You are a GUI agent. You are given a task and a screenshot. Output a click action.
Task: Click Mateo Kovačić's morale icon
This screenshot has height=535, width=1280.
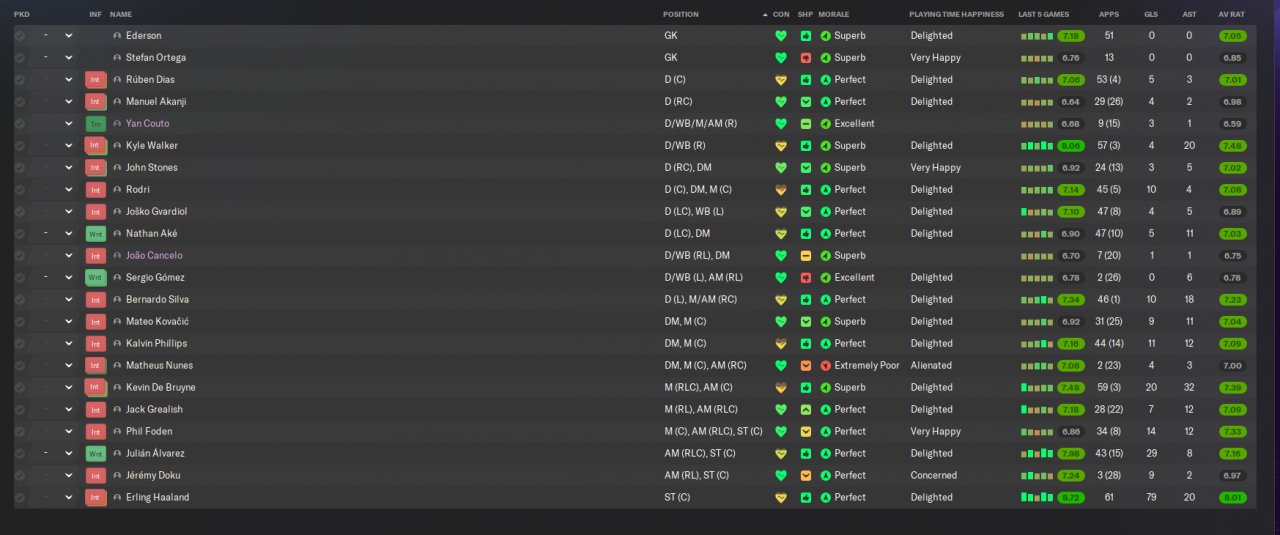[825, 322]
